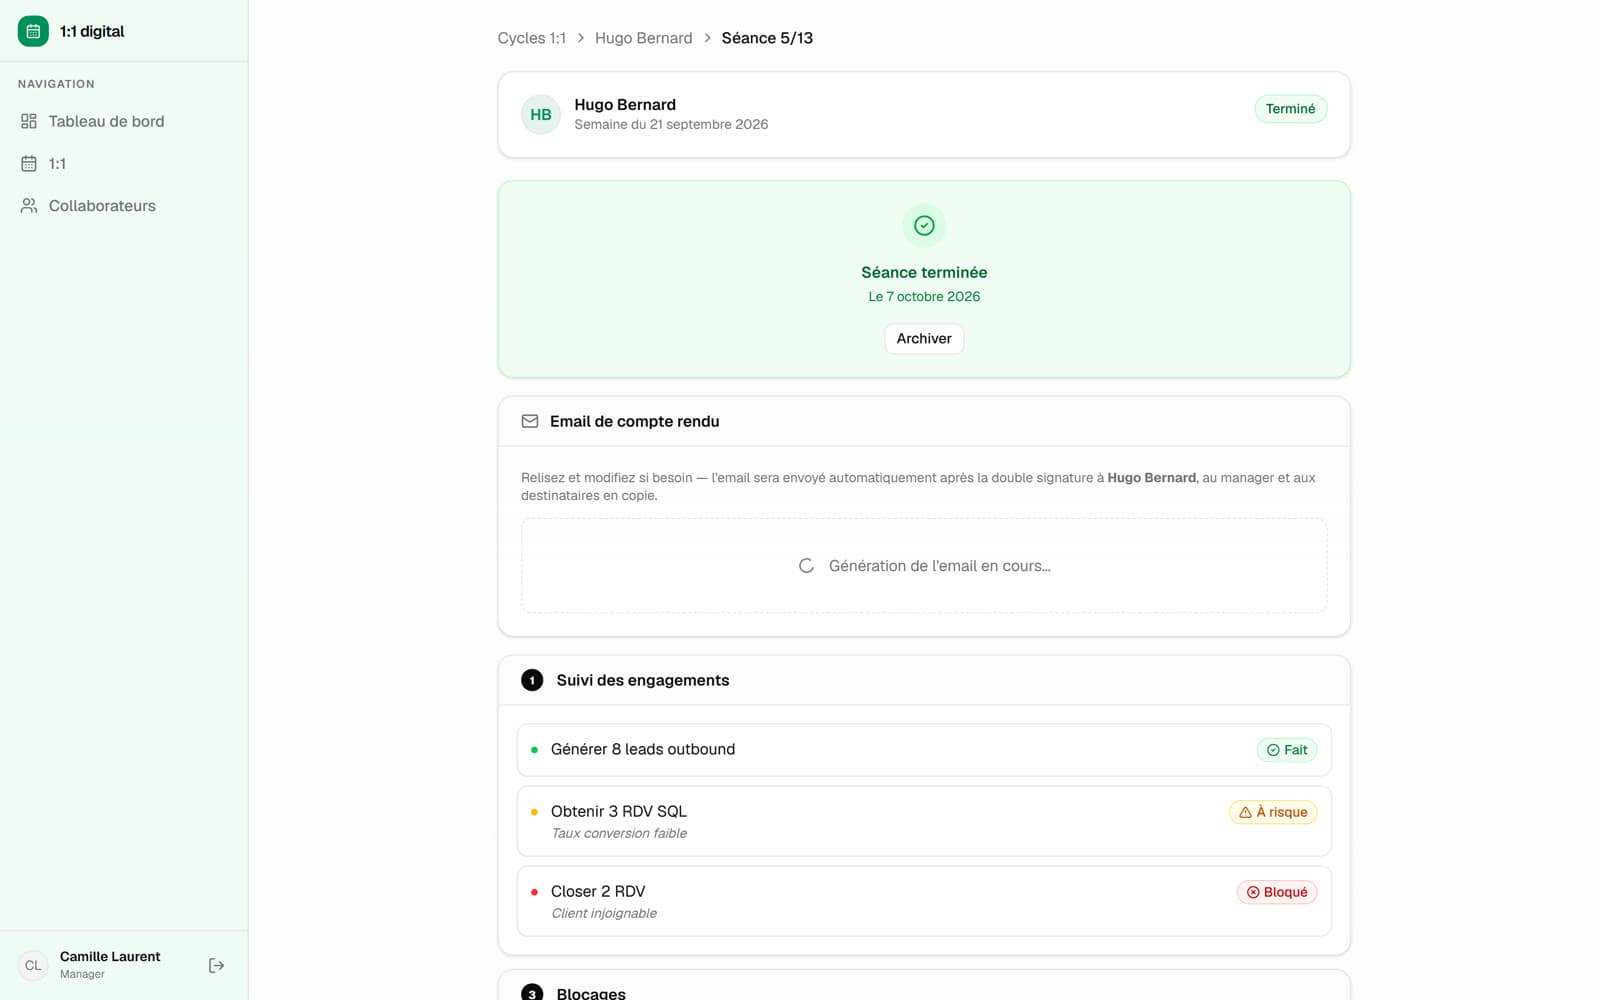Click the Blocages section heading
This screenshot has width=1600, height=1000.
[591, 993]
